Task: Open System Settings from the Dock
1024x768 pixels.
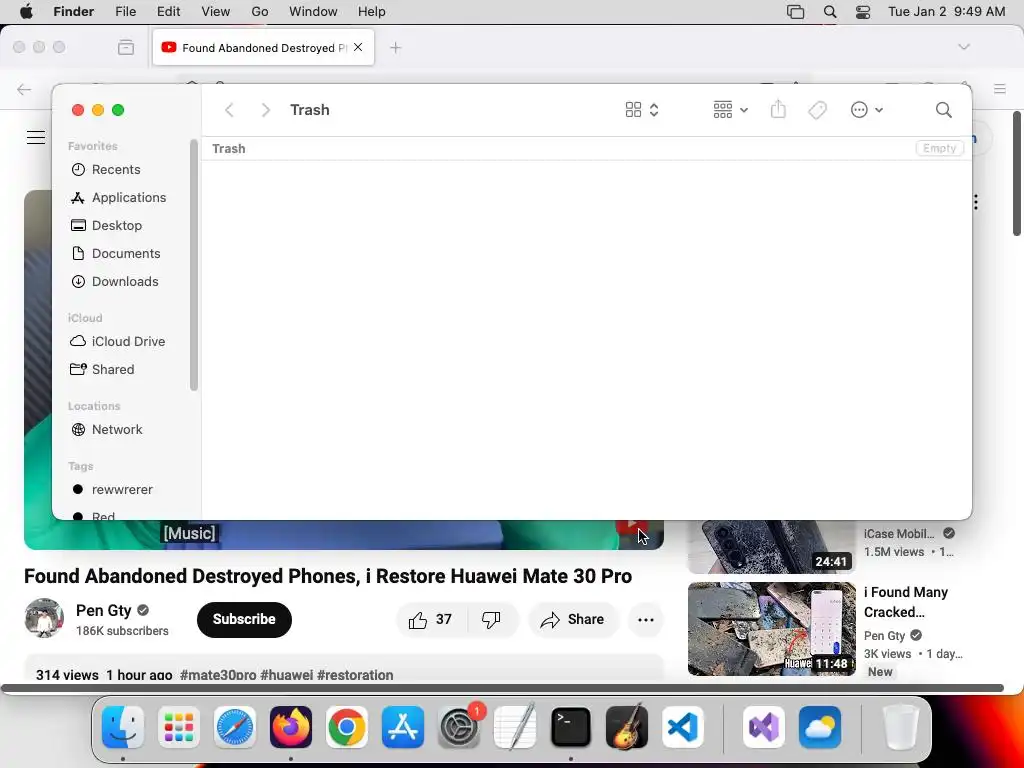Action: (x=458, y=727)
